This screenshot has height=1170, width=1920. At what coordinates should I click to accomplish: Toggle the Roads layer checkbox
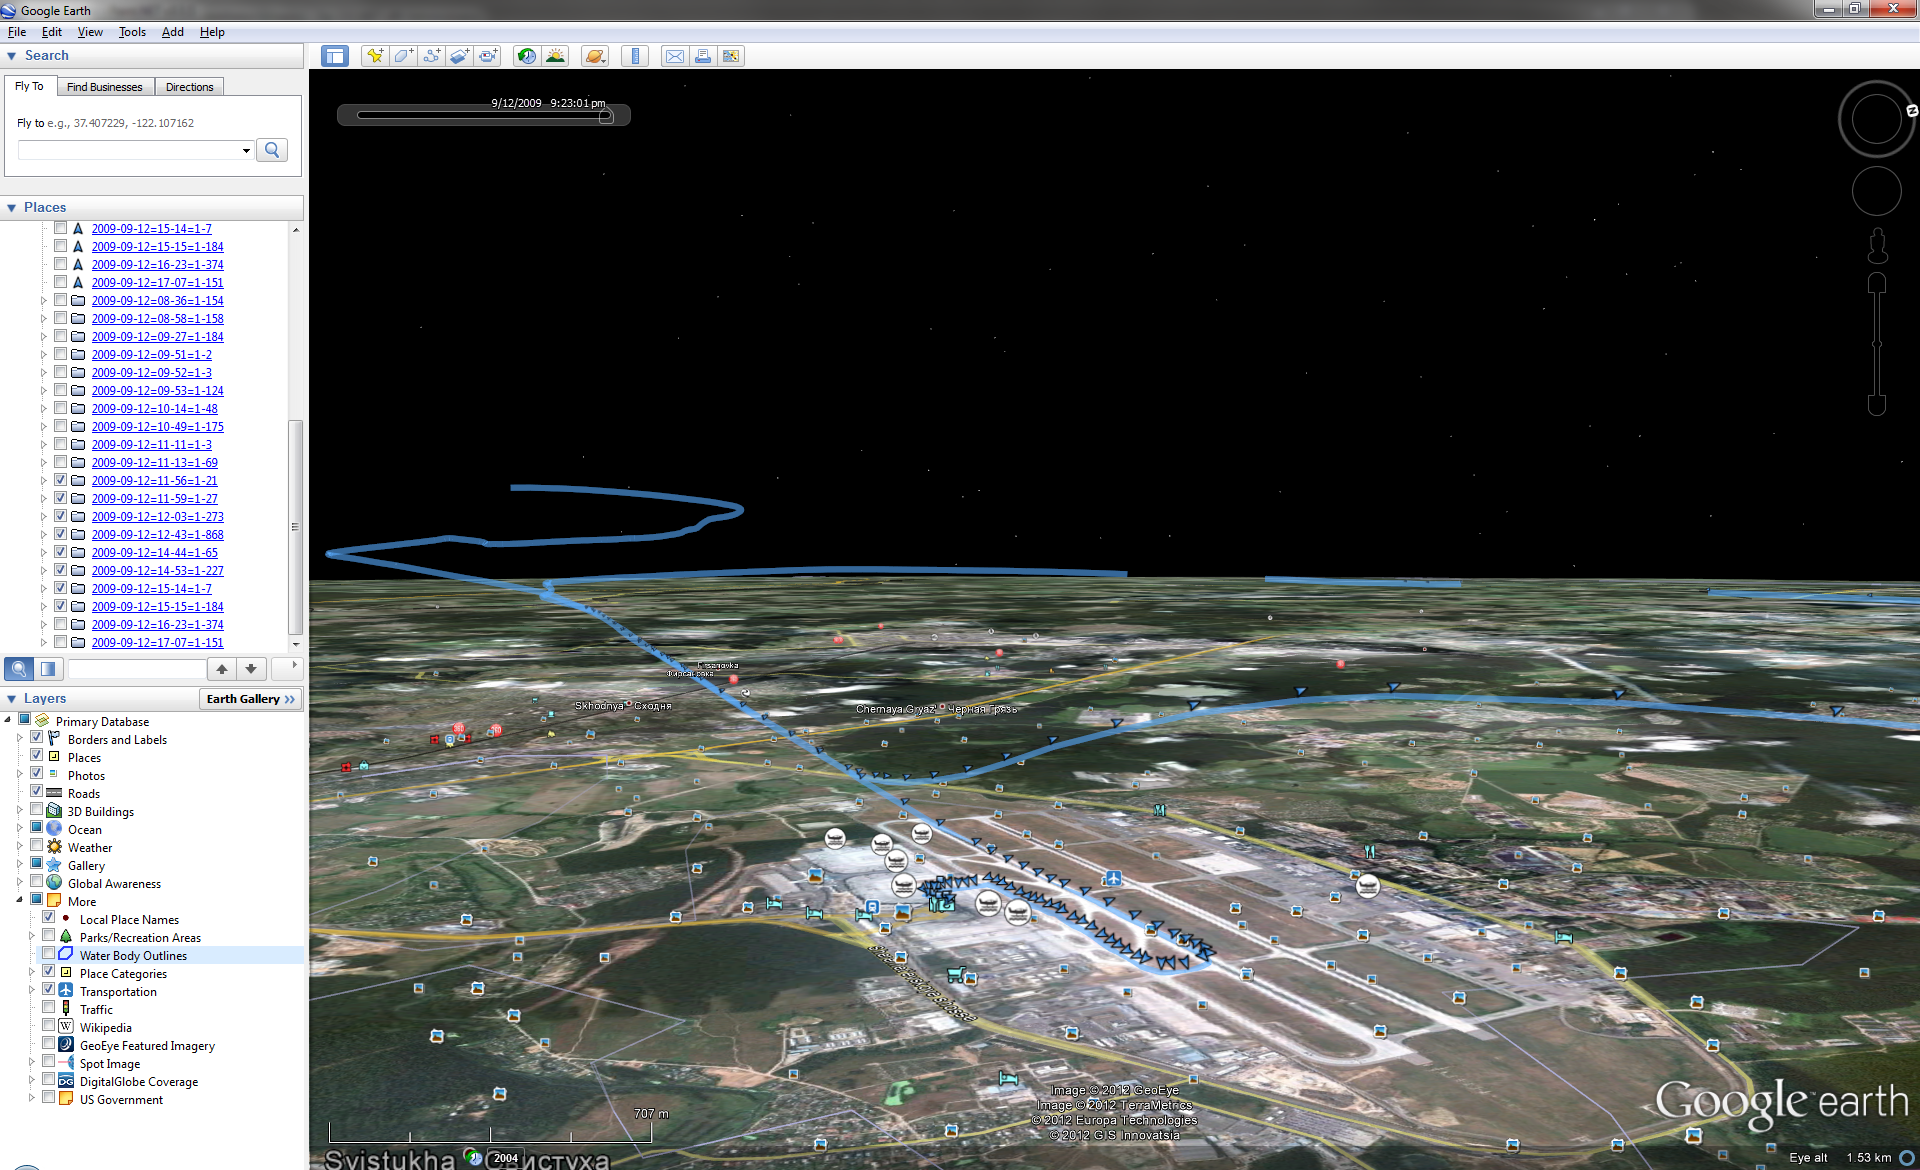37,792
